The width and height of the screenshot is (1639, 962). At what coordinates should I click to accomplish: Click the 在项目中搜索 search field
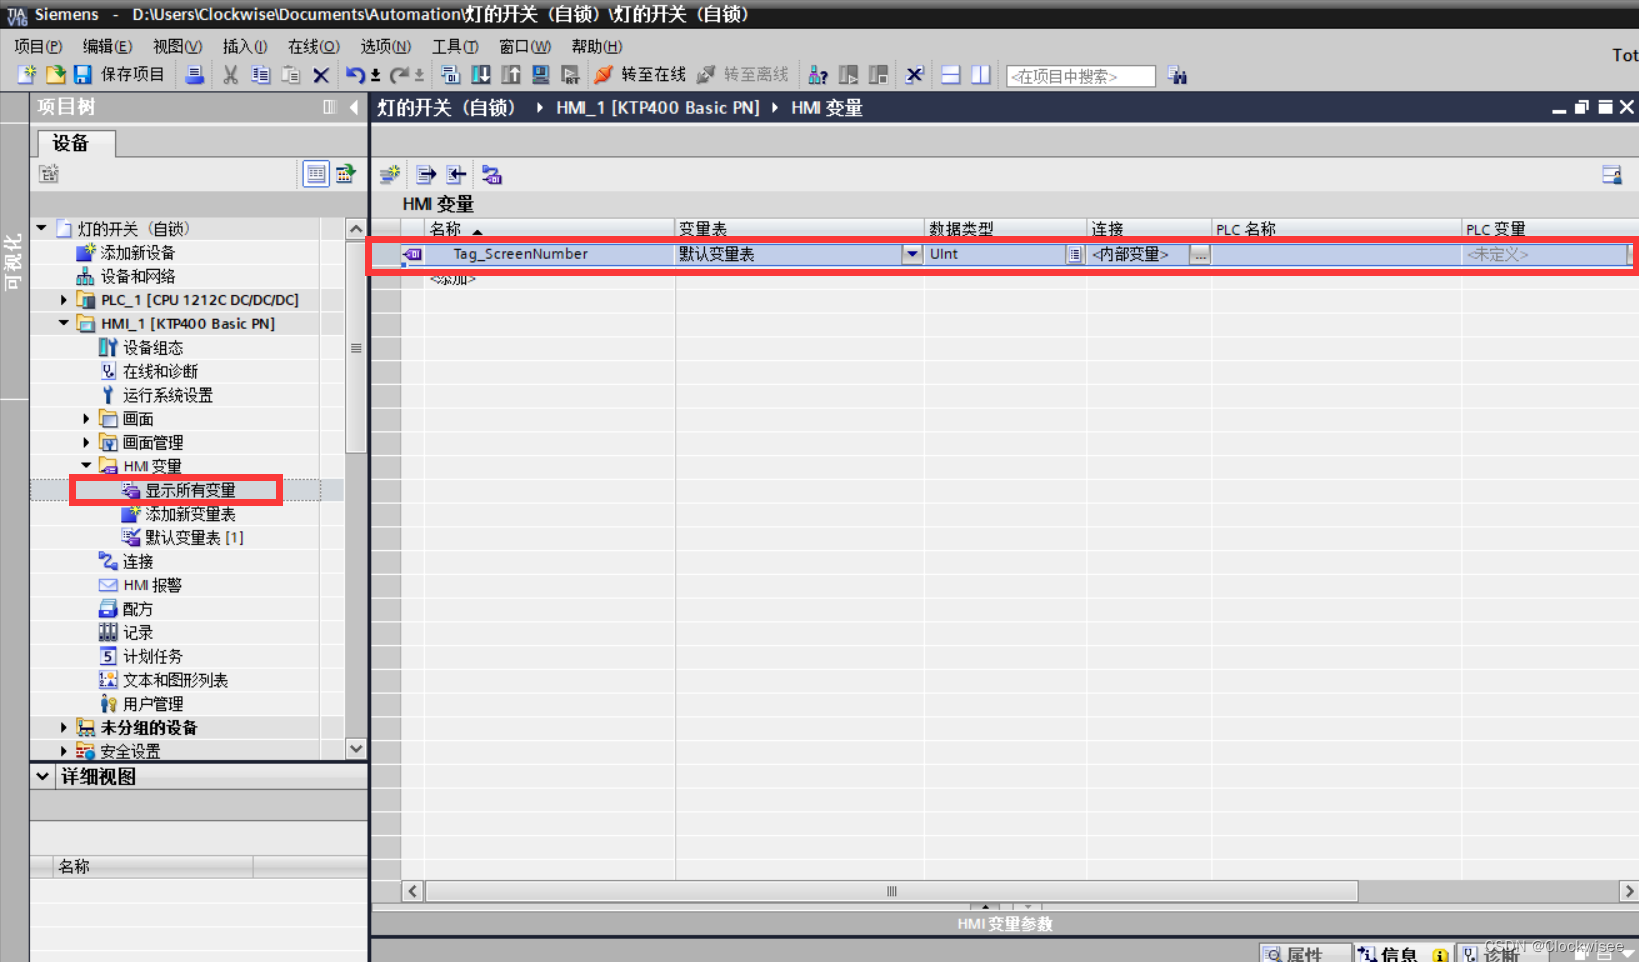click(x=1081, y=76)
